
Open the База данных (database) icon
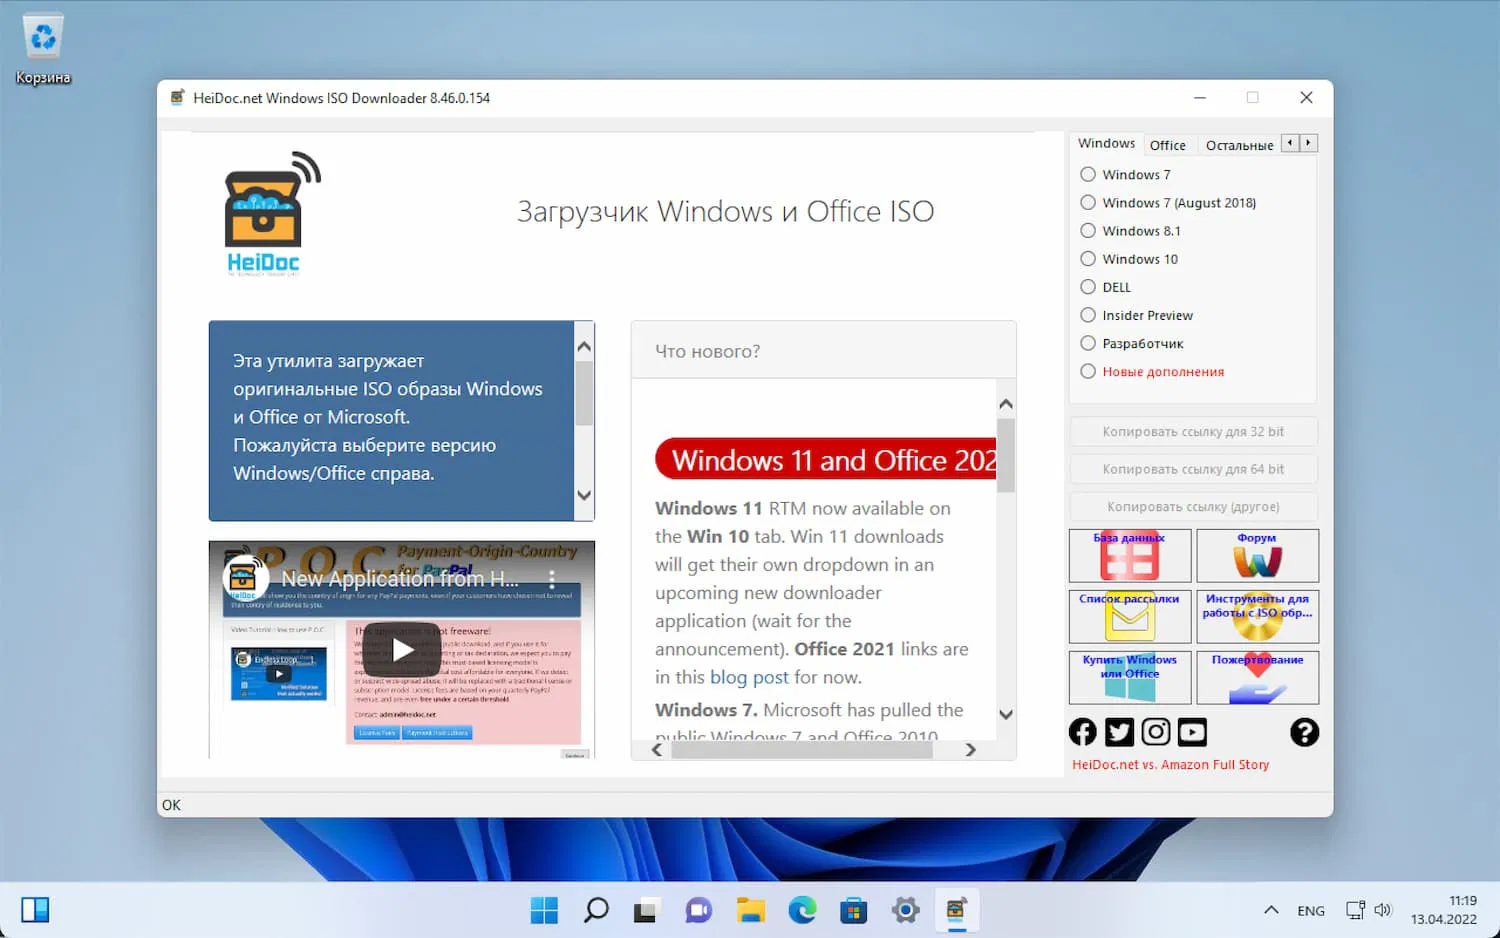click(1129, 556)
